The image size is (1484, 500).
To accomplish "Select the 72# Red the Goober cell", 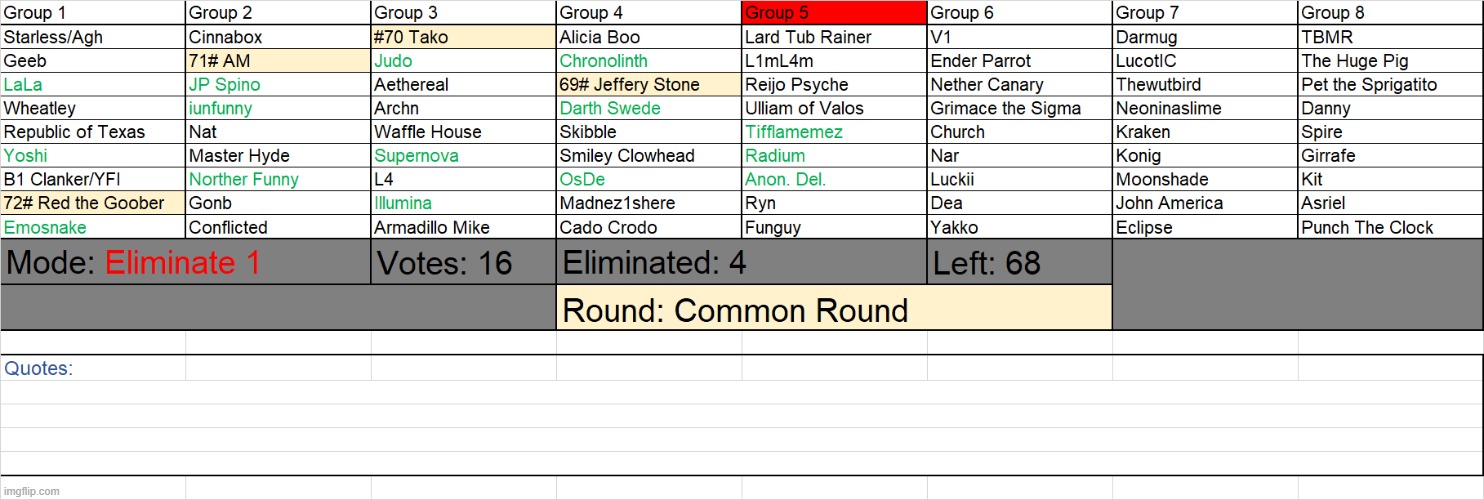I will pyautogui.click(x=92, y=203).
